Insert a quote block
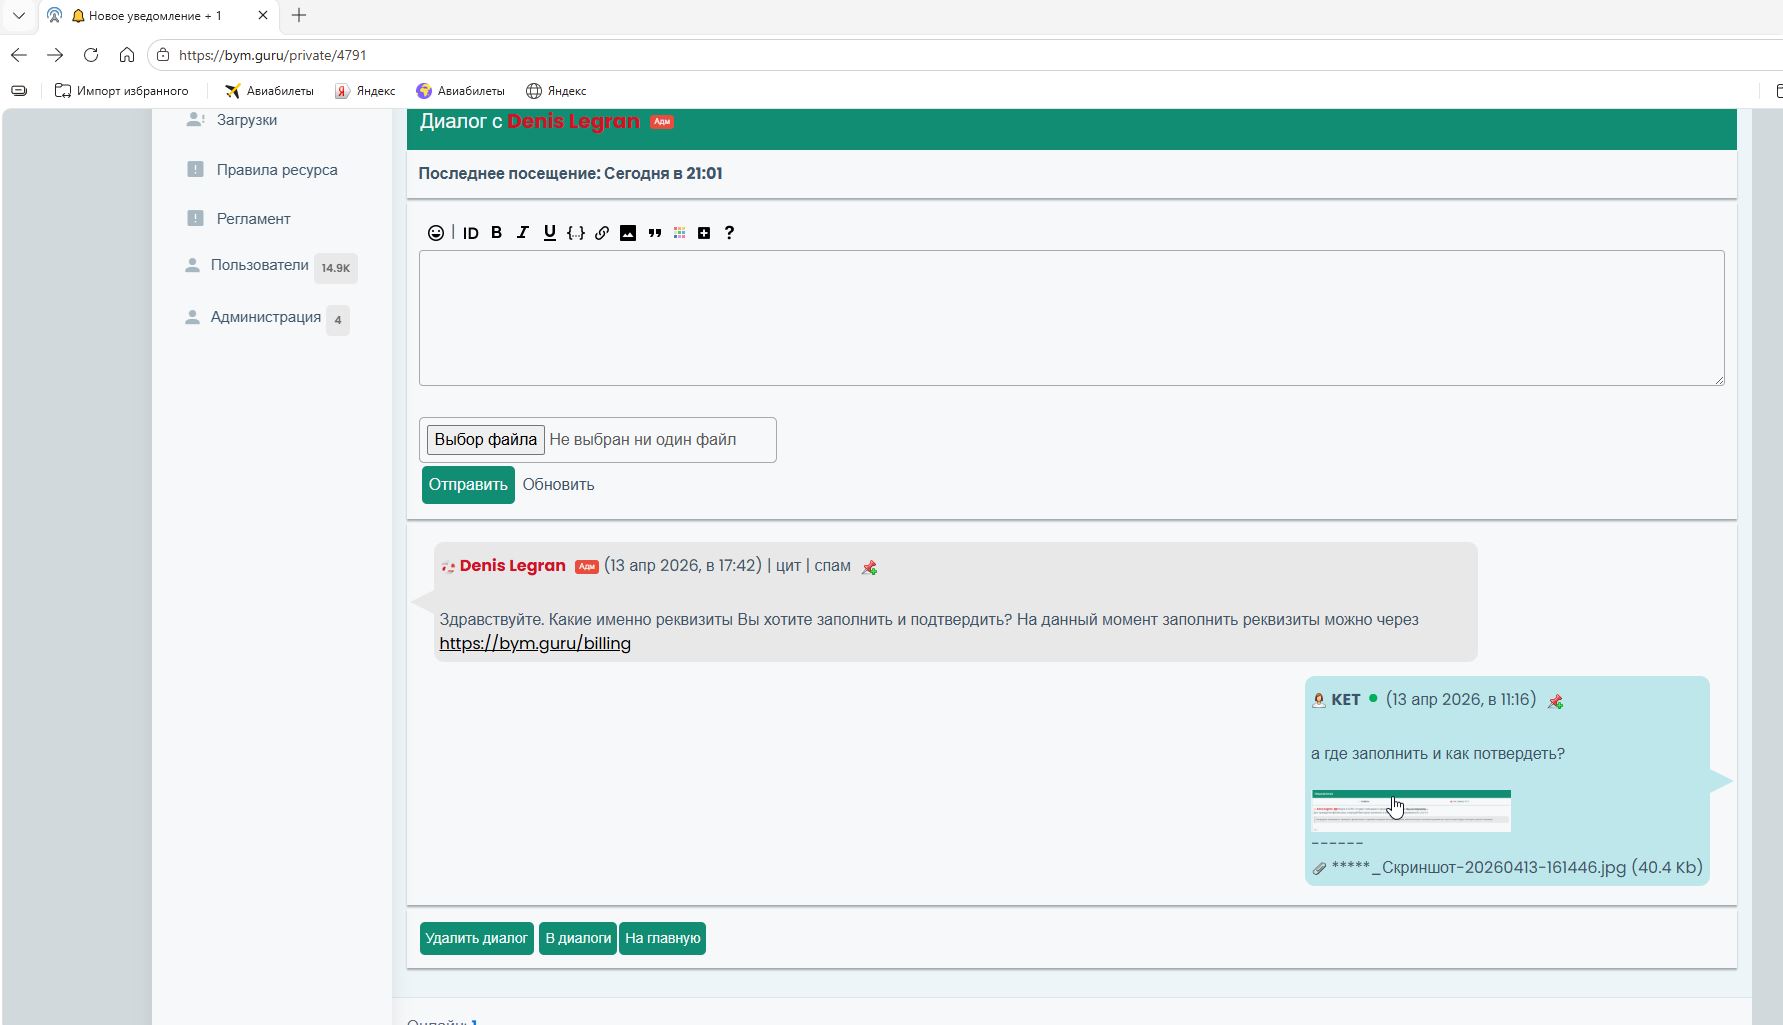 point(655,233)
